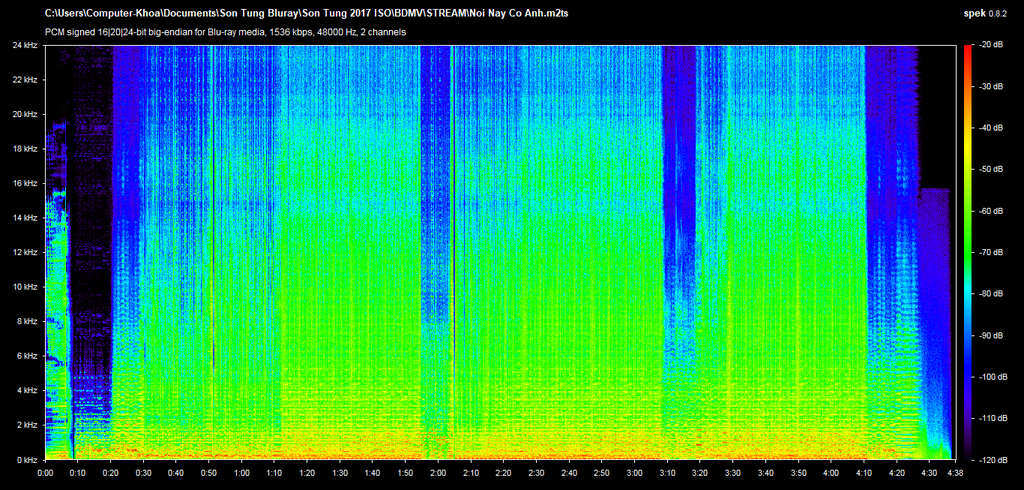Click the 4:20 time axis label
The height and width of the screenshot is (490, 1024).
tap(895, 472)
